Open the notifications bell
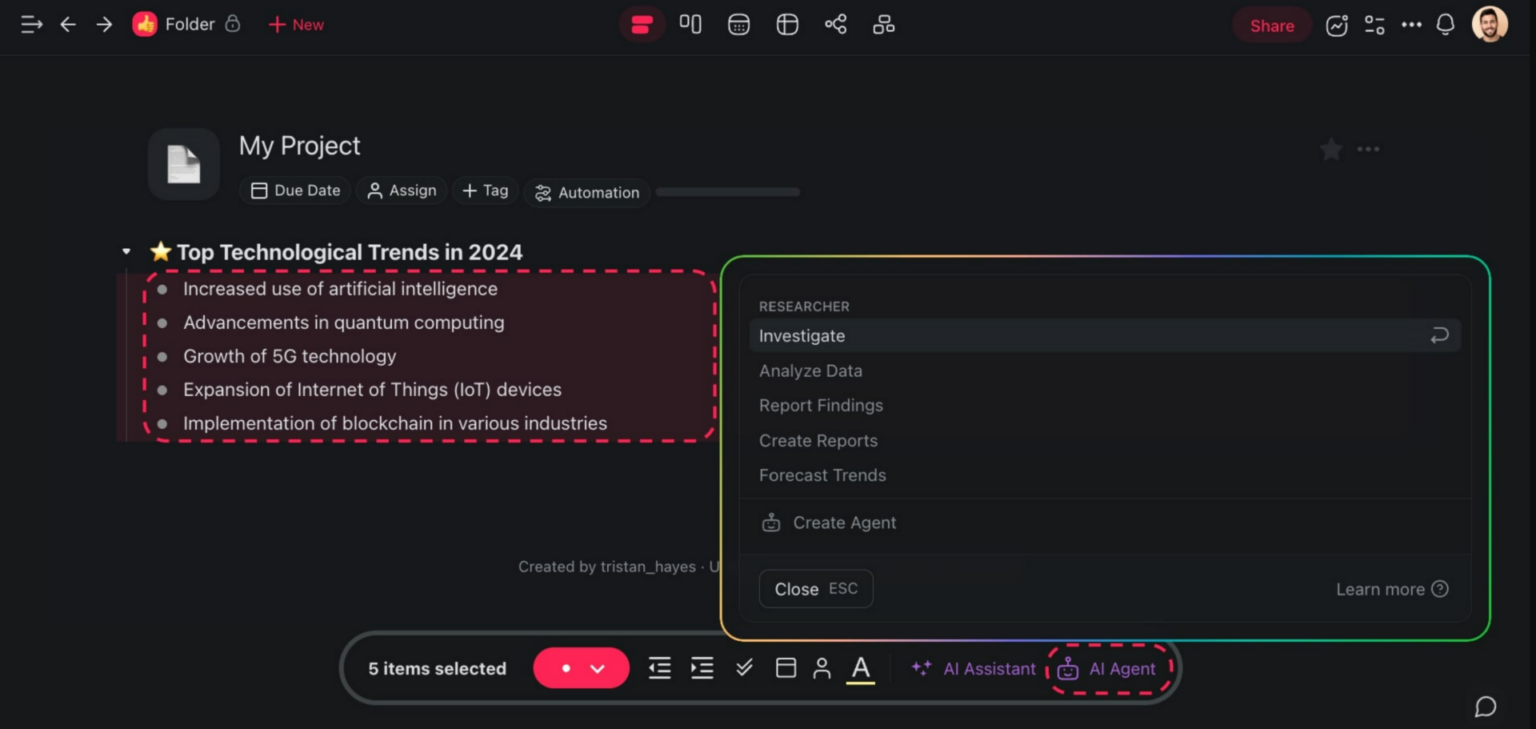The height and width of the screenshot is (729, 1536). [1445, 25]
